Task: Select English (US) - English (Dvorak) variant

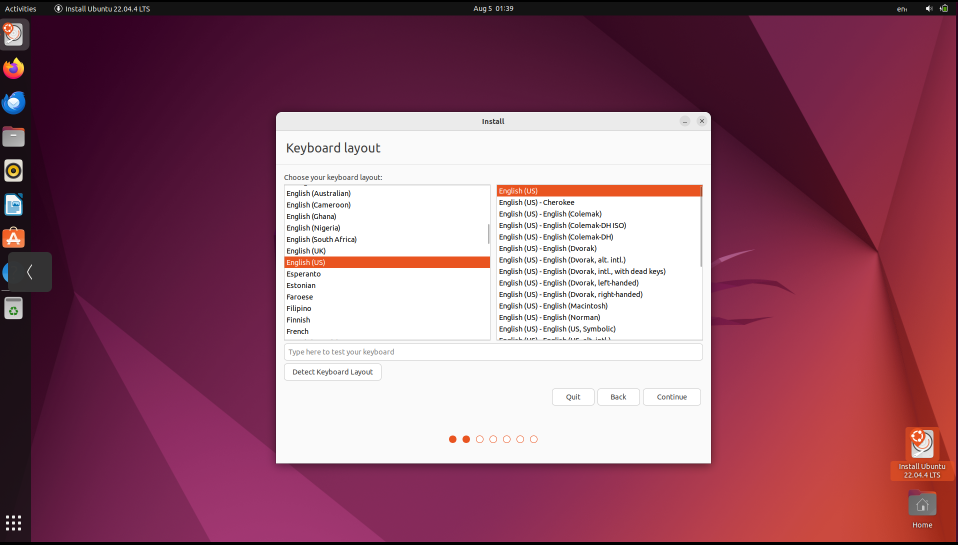Action: [599, 249]
